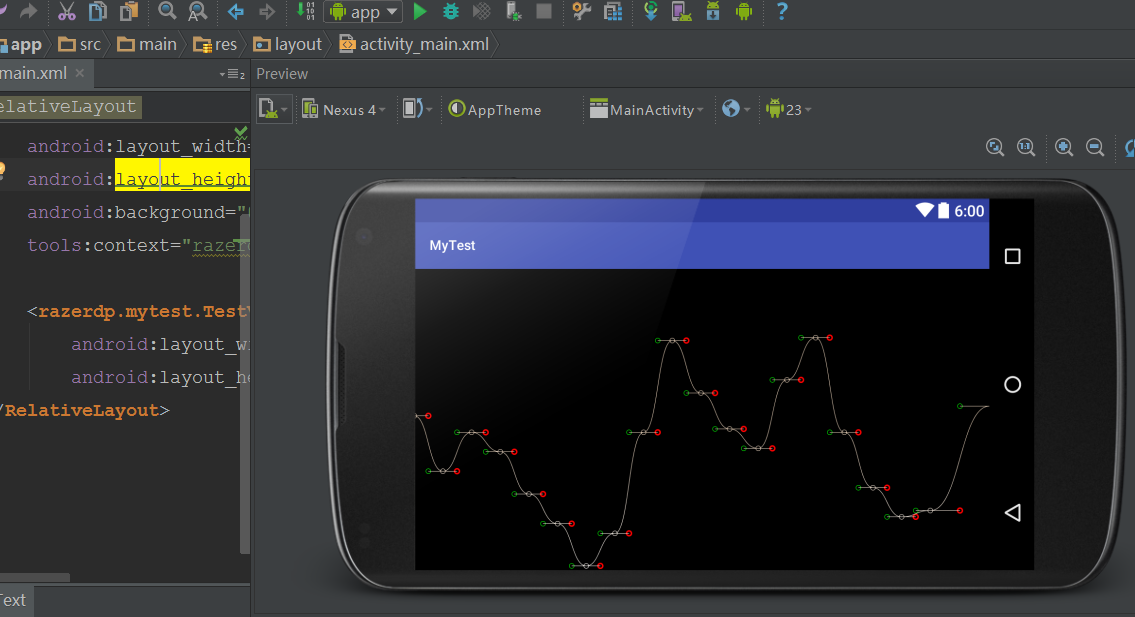Click the android:background attribute line
The width and height of the screenshot is (1135, 617).
[138, 212]
